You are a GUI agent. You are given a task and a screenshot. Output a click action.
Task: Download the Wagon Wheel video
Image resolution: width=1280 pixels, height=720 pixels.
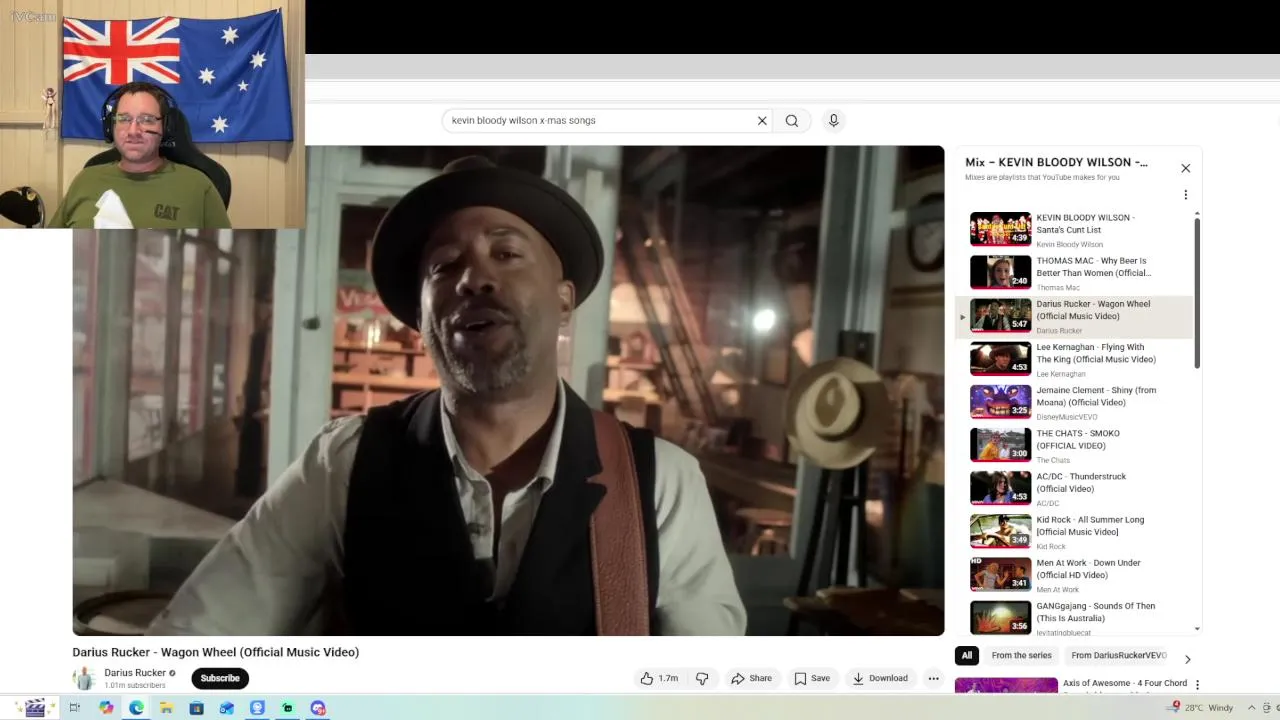[880, 678]
